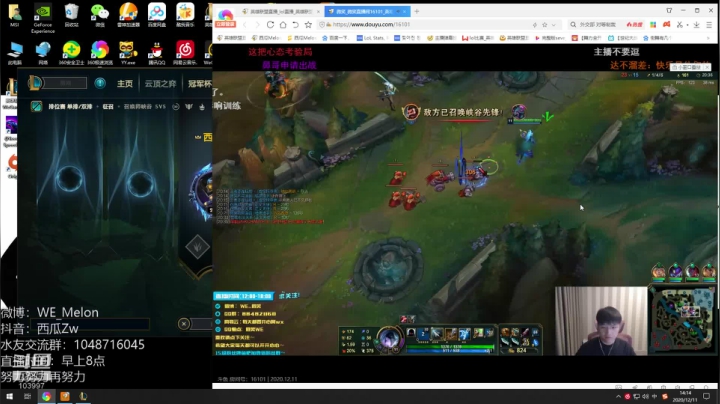Open the Recycle Bin (回收站) desktop icon
This screenshot has width=720, height=404.
71,16
